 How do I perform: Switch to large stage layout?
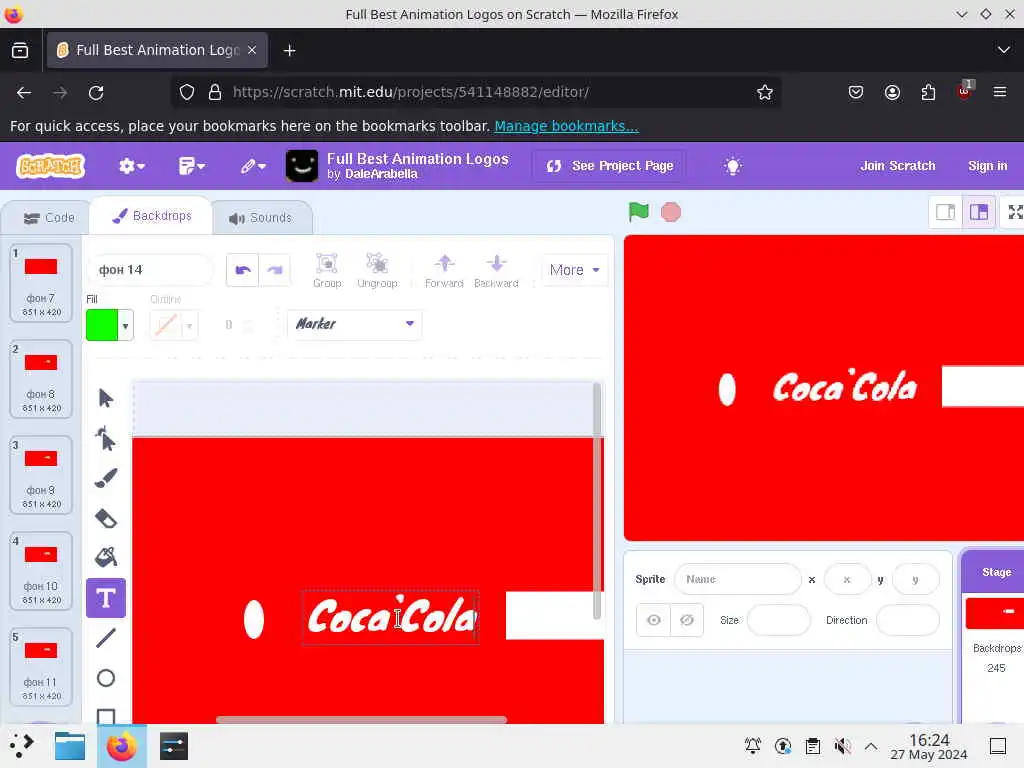coord(978,212)
